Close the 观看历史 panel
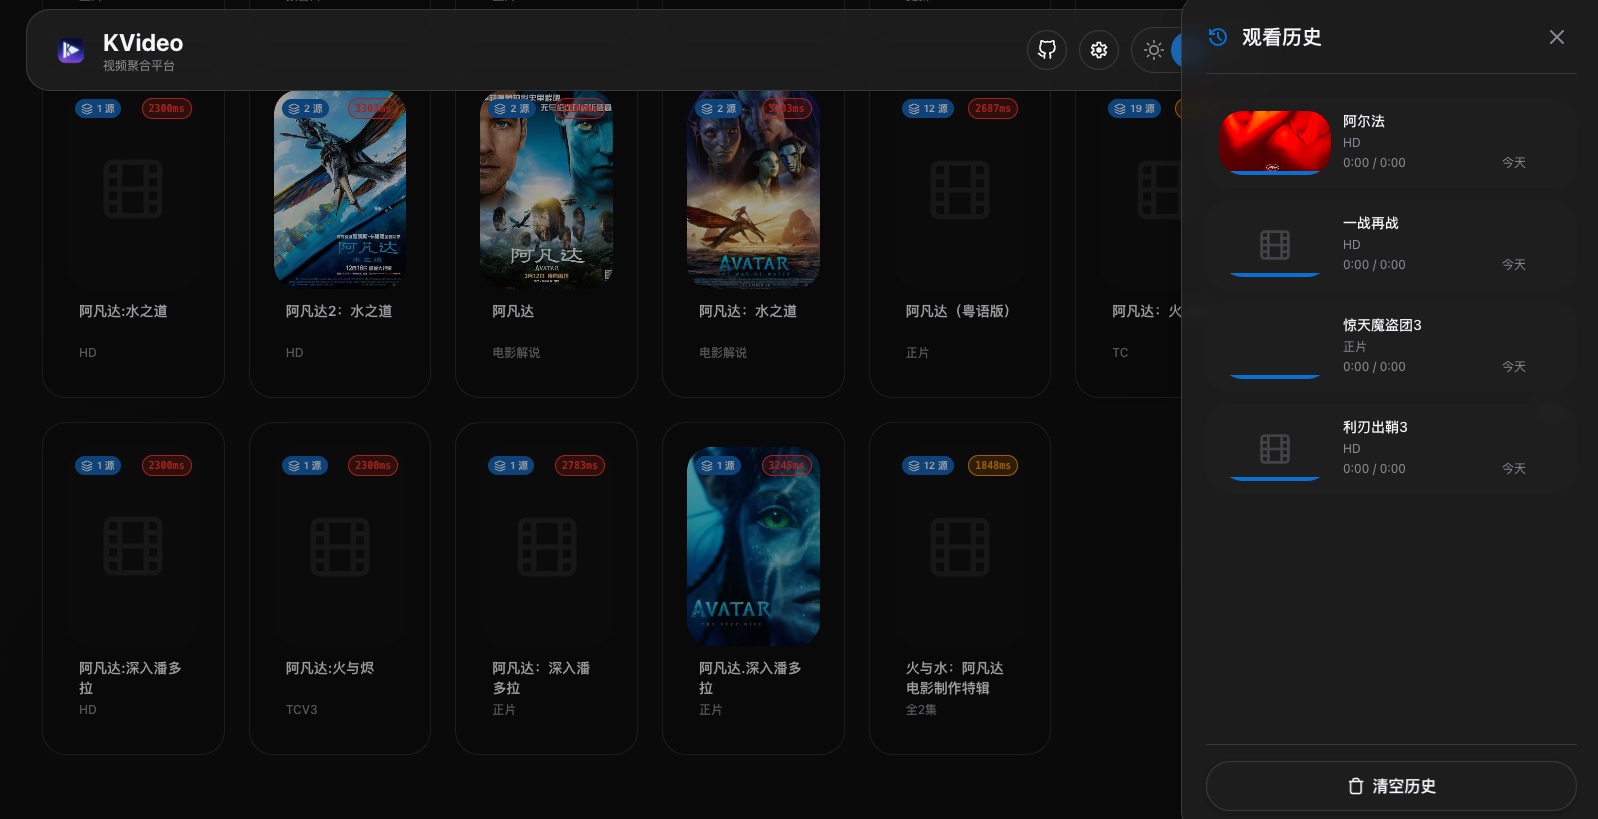The width and height of the screenshot is (1598, 819). coord(1557,37)
